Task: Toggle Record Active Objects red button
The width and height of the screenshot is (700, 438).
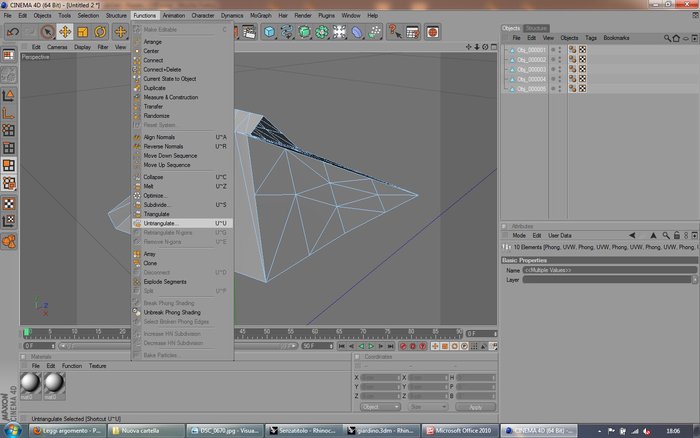Action: point(403,346)
